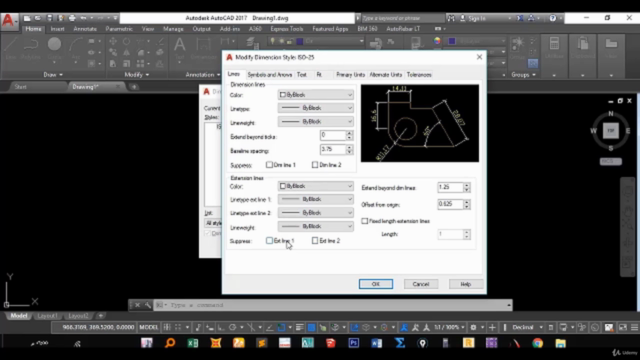Switch to the Layout1 tab
The height and width of the screenshot is (360, 640).
pyautogui.click(x=47, y=316)
